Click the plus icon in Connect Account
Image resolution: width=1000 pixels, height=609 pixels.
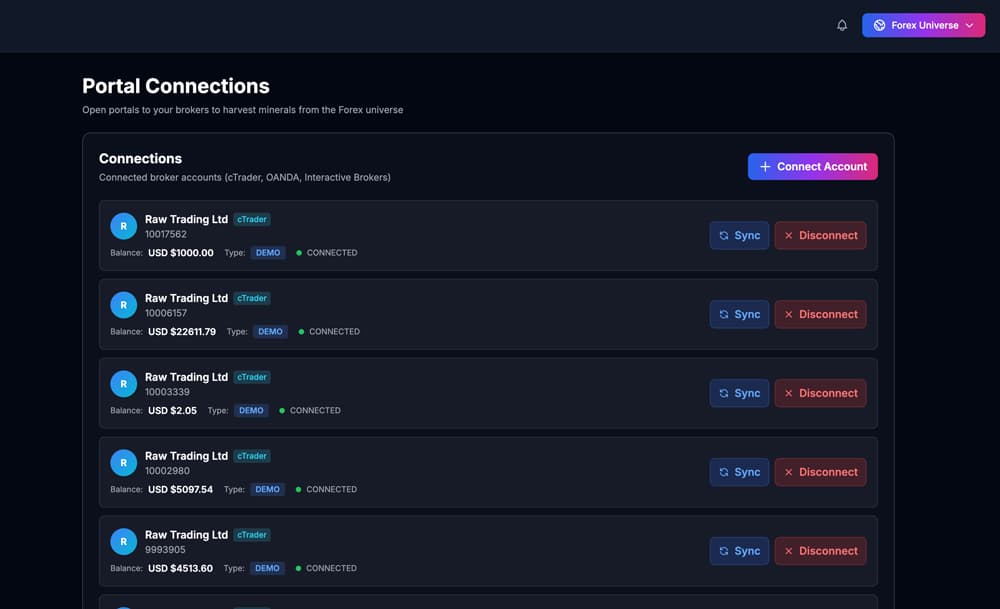(x=765, y=166)
